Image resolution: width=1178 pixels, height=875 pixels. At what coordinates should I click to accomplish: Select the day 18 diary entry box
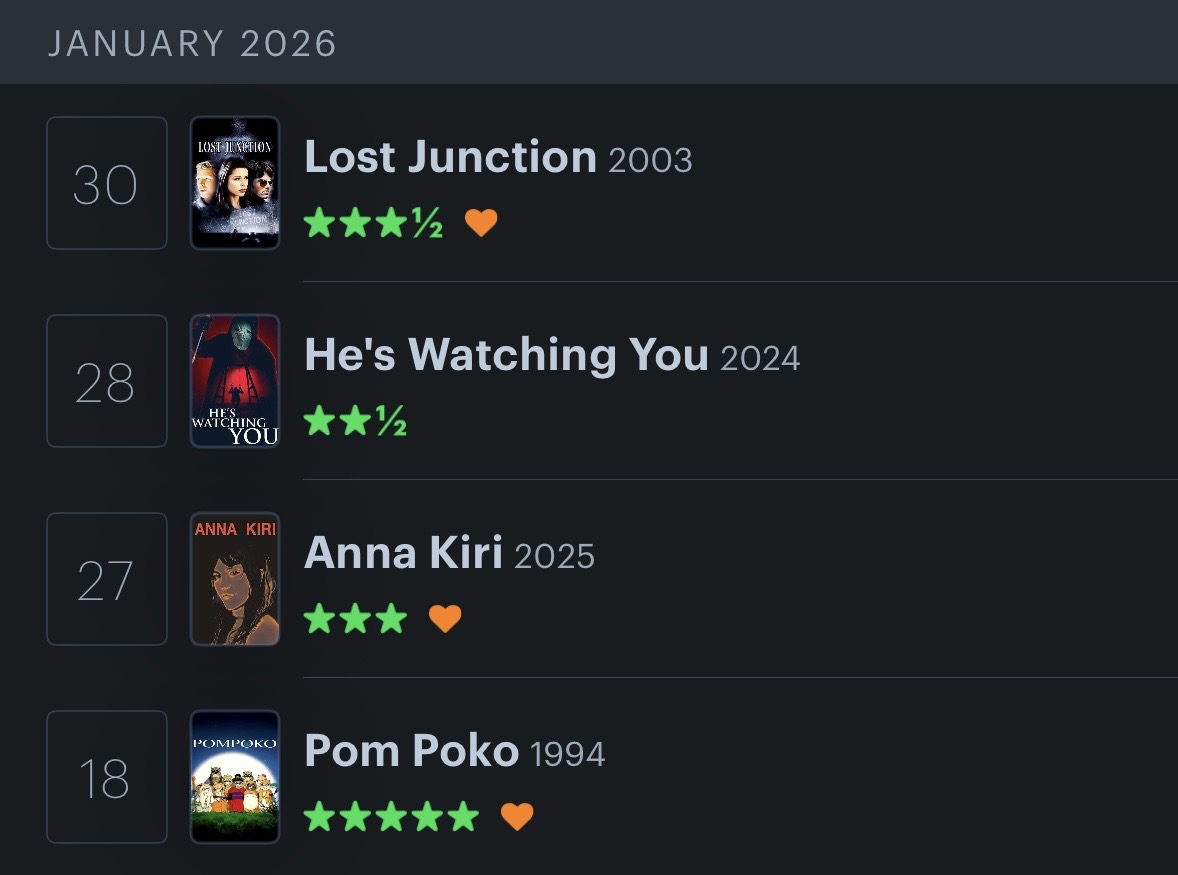click(106, 777)
